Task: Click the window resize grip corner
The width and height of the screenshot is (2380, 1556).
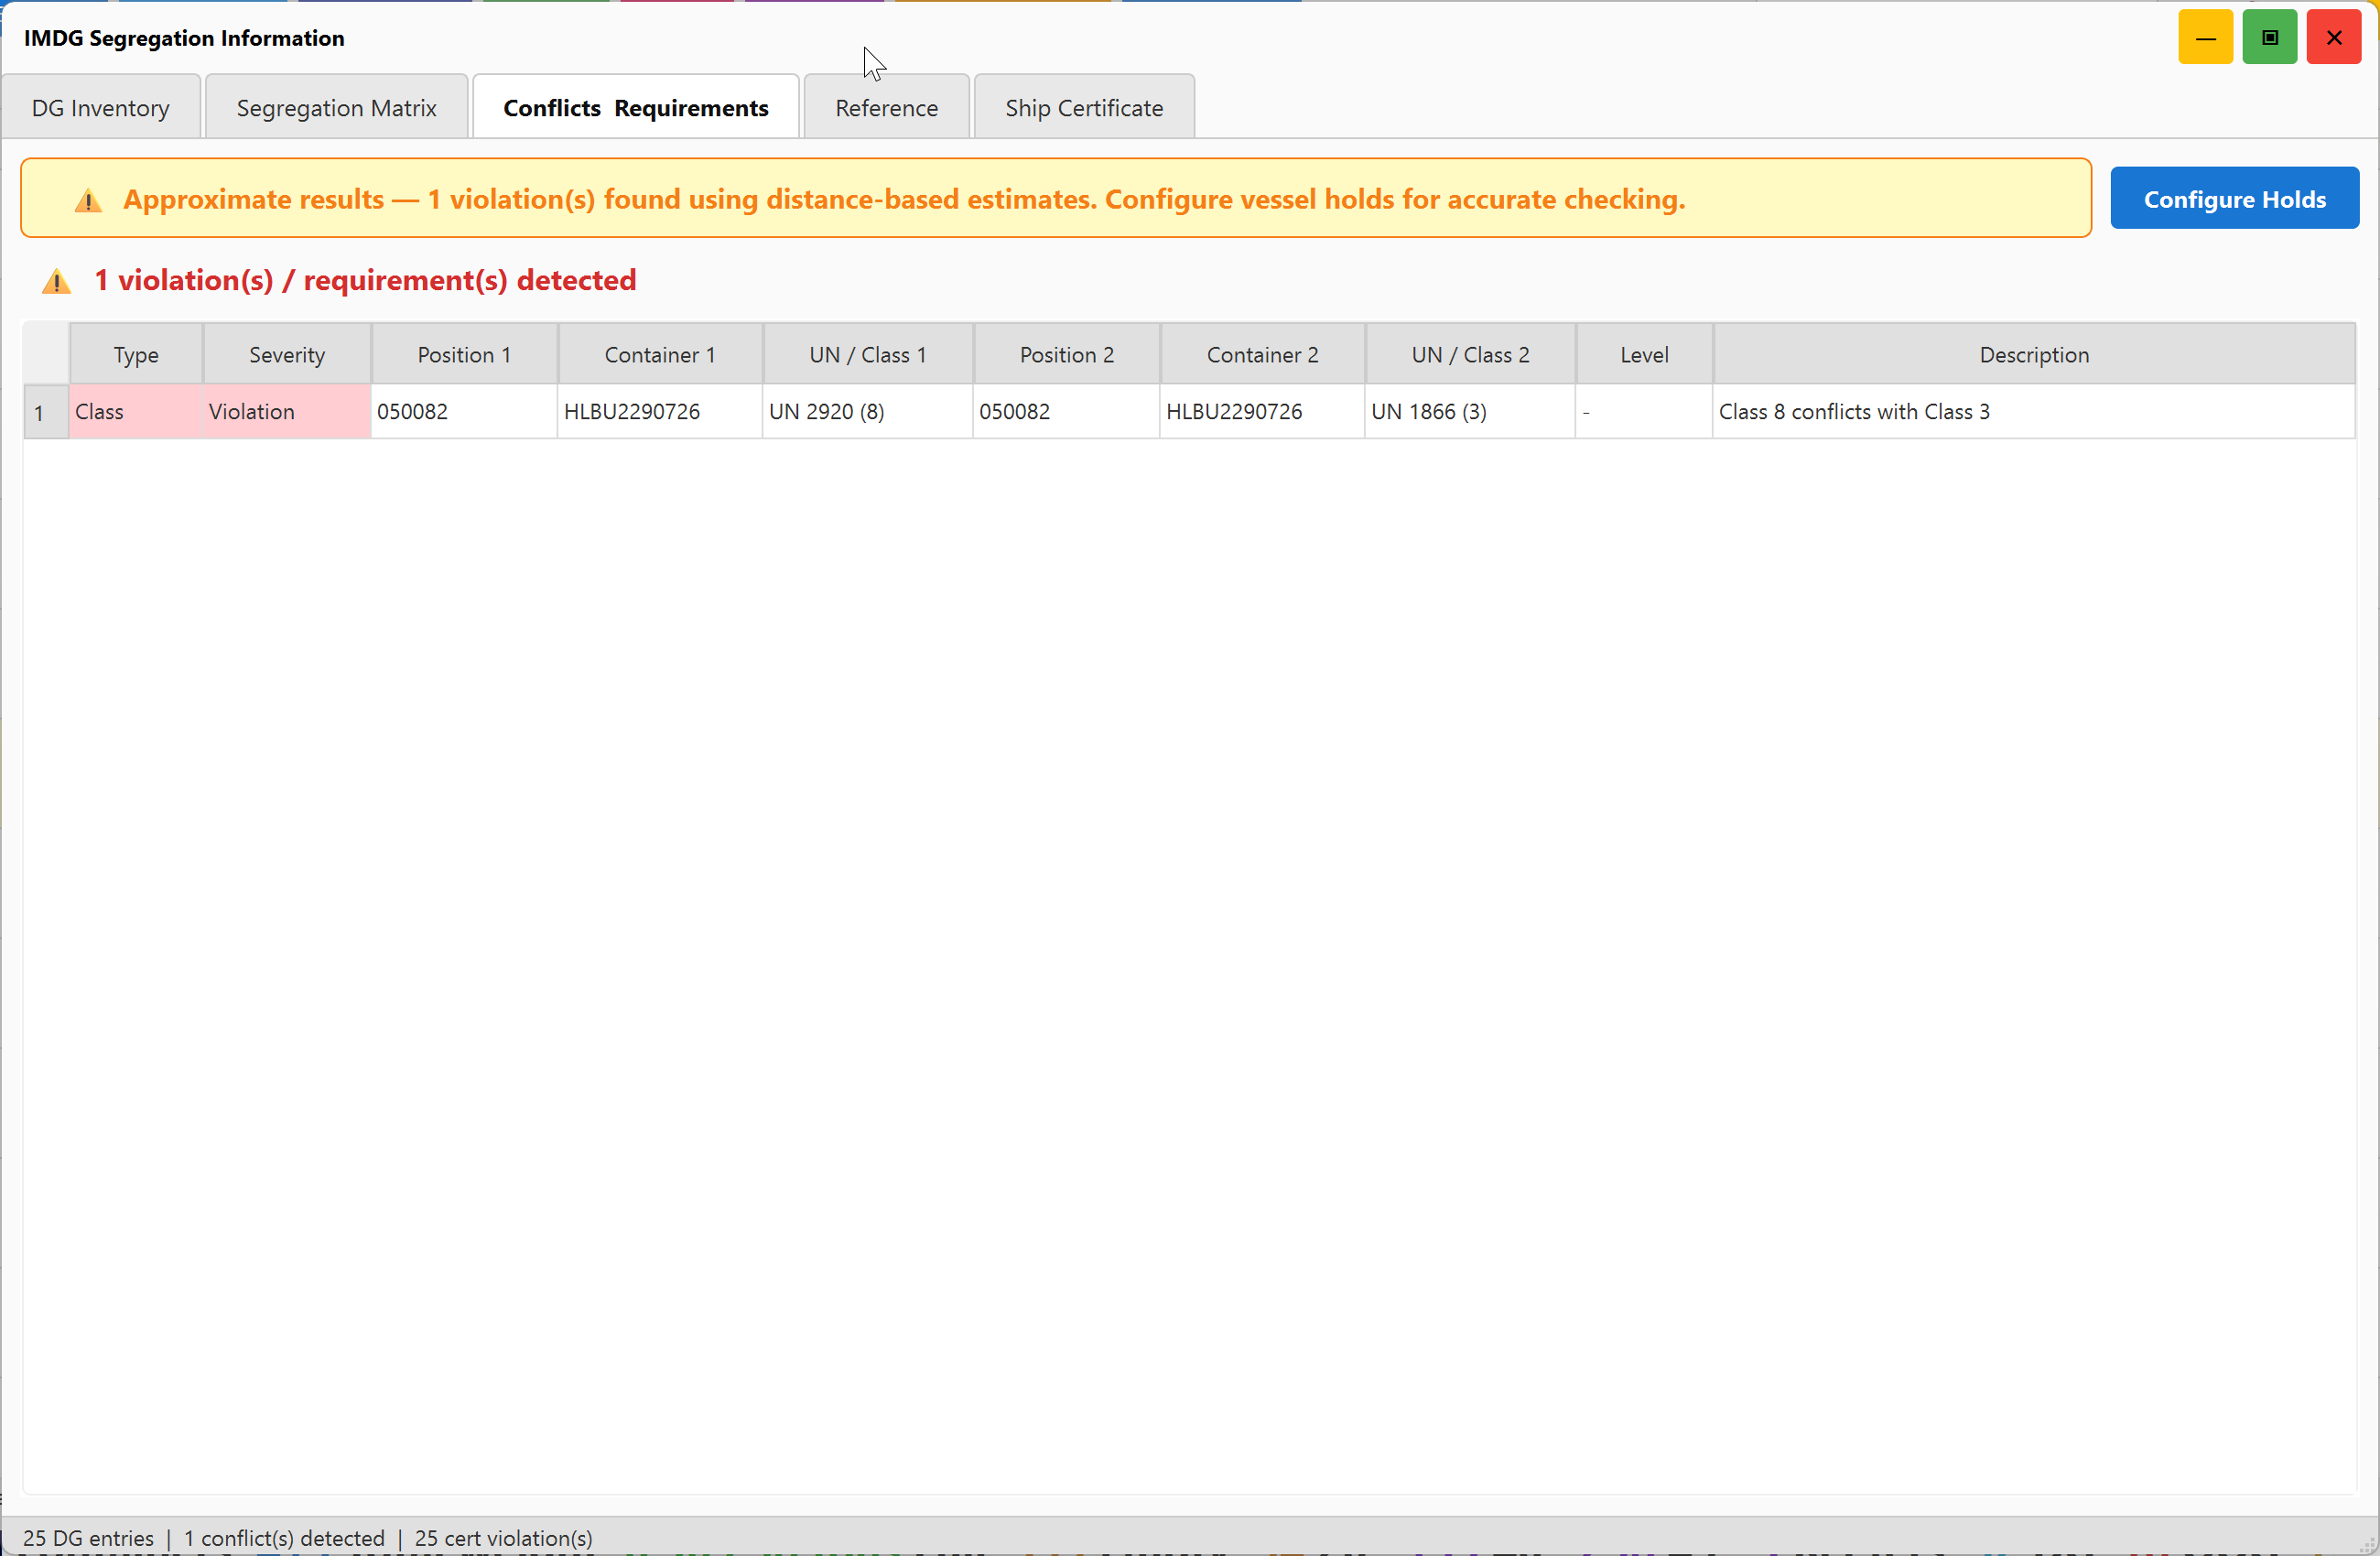Action: click(2367, 1544)
